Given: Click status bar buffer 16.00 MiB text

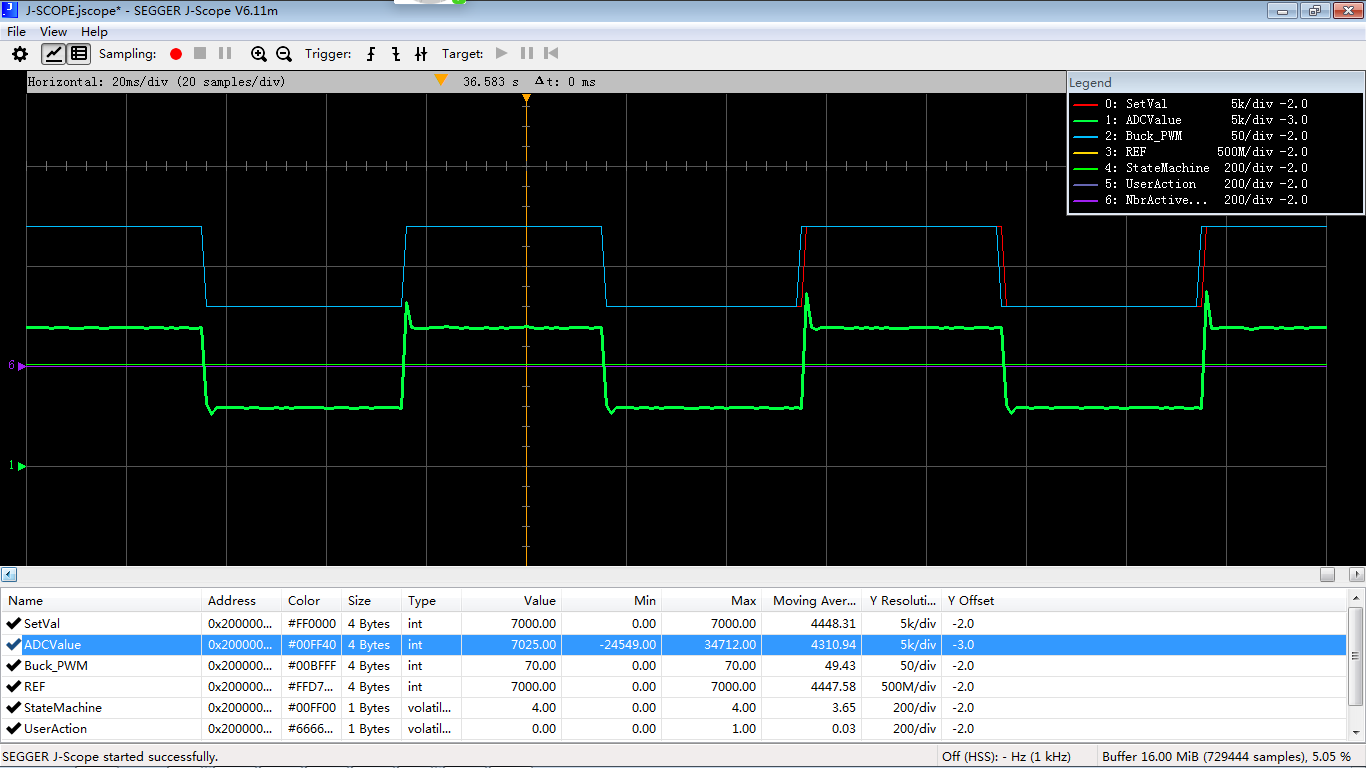Looking at the screenshot, I should click(1226, 757).
